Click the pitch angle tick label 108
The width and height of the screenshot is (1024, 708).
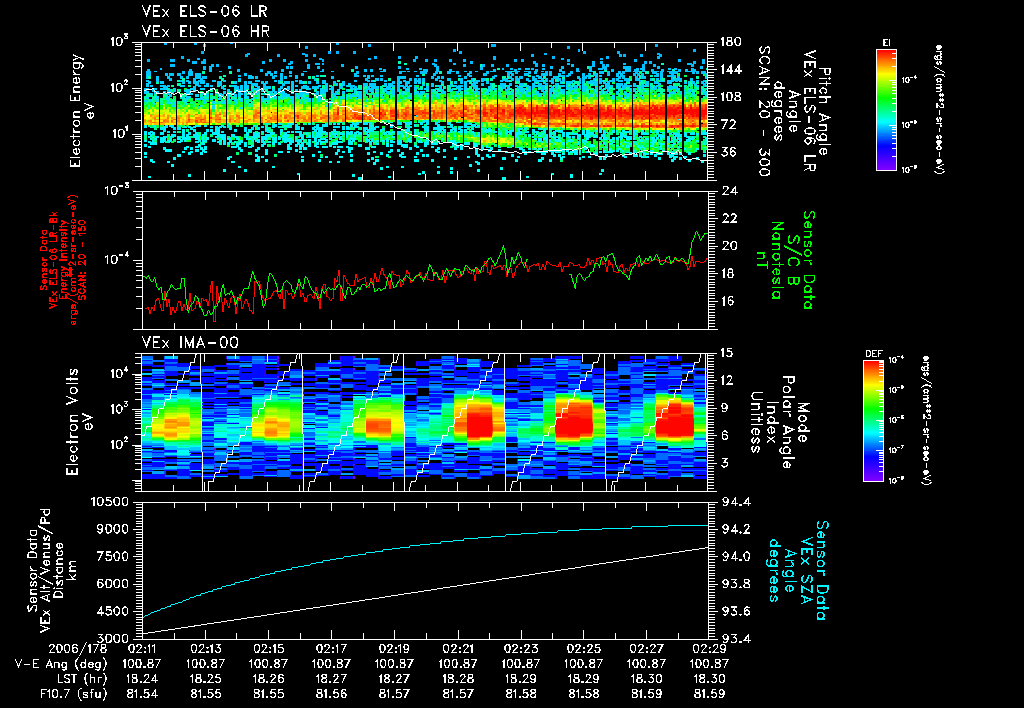click(x=730, y=97)
